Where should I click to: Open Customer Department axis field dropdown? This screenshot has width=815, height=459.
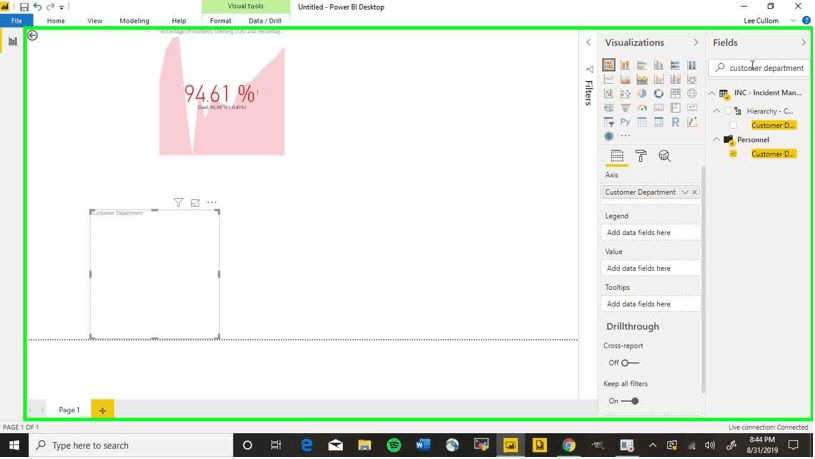pos(685,192)
